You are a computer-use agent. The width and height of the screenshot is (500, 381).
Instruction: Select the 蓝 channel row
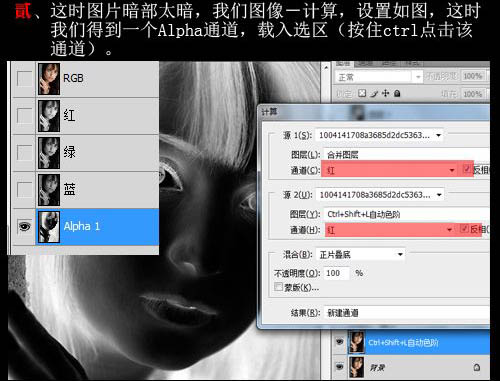click(x=86, y=190)
